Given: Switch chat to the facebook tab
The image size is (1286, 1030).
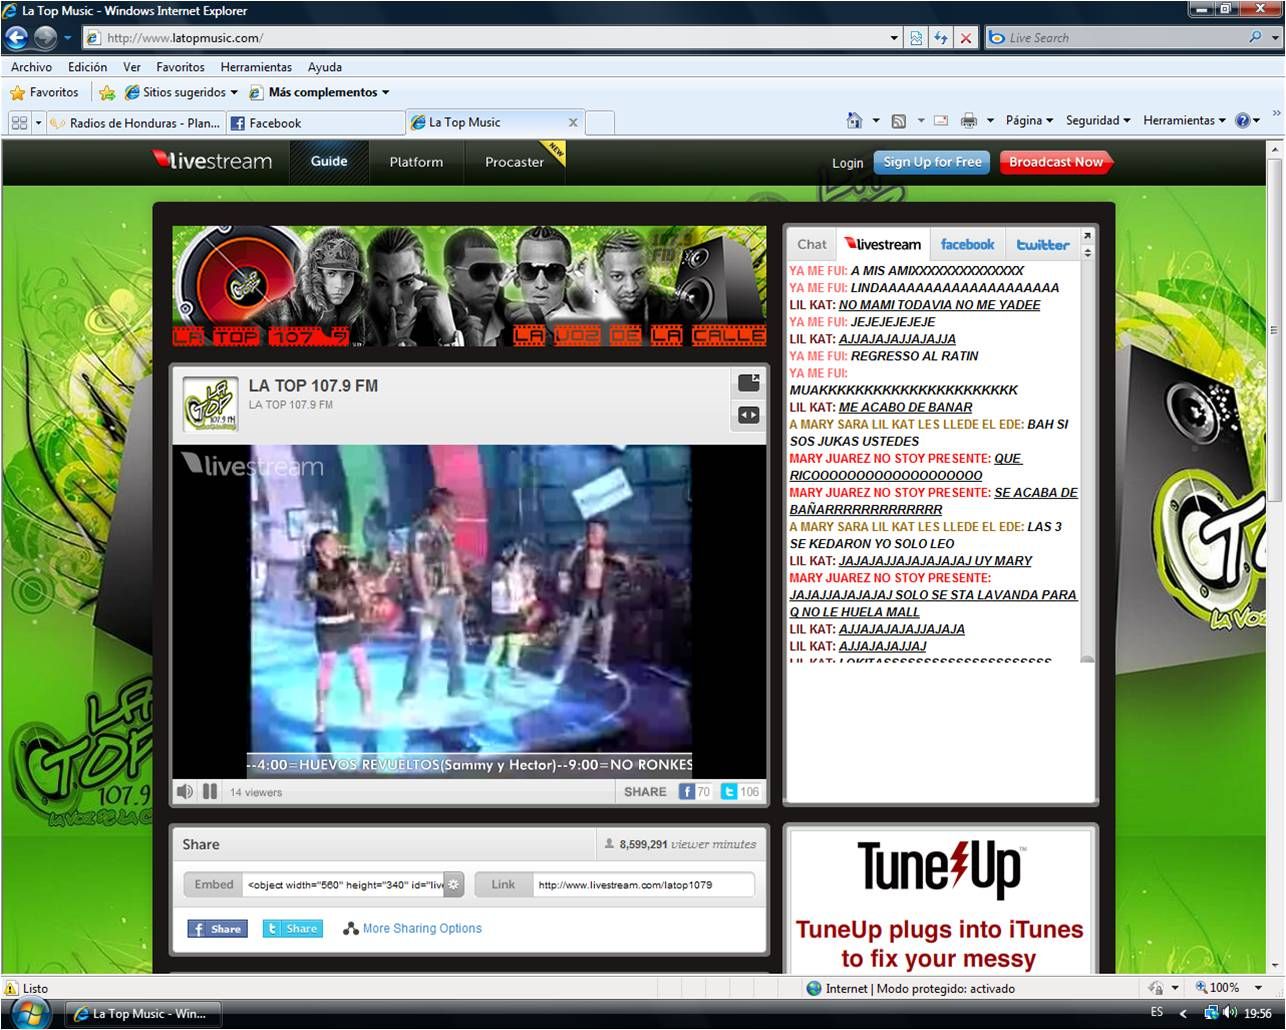Looking at the screenshot, I should coord(967,244).
